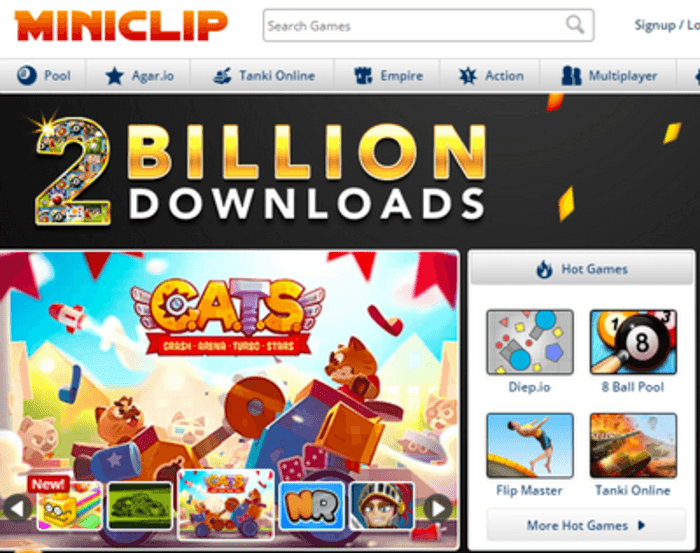Image resolution: width=700 pixels, height=553 pixels.
Task: Advance the carousel with right arrow
Action: [438, 508]
